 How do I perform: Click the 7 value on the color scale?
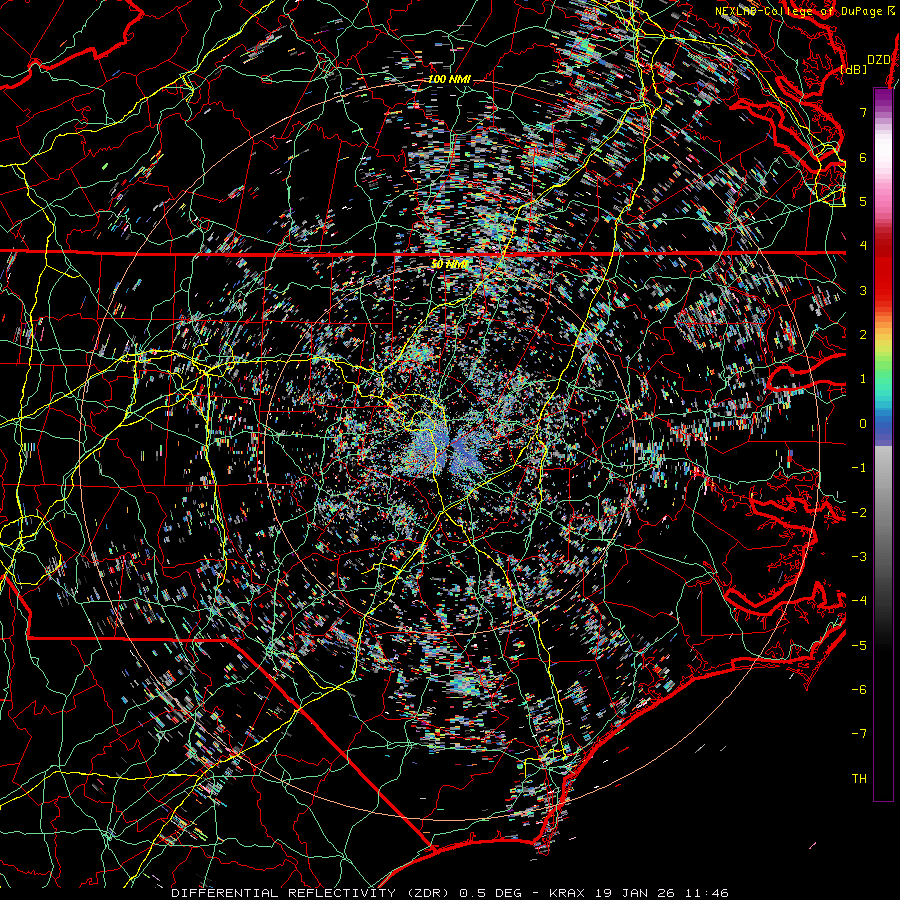click(x=863, y=112)
